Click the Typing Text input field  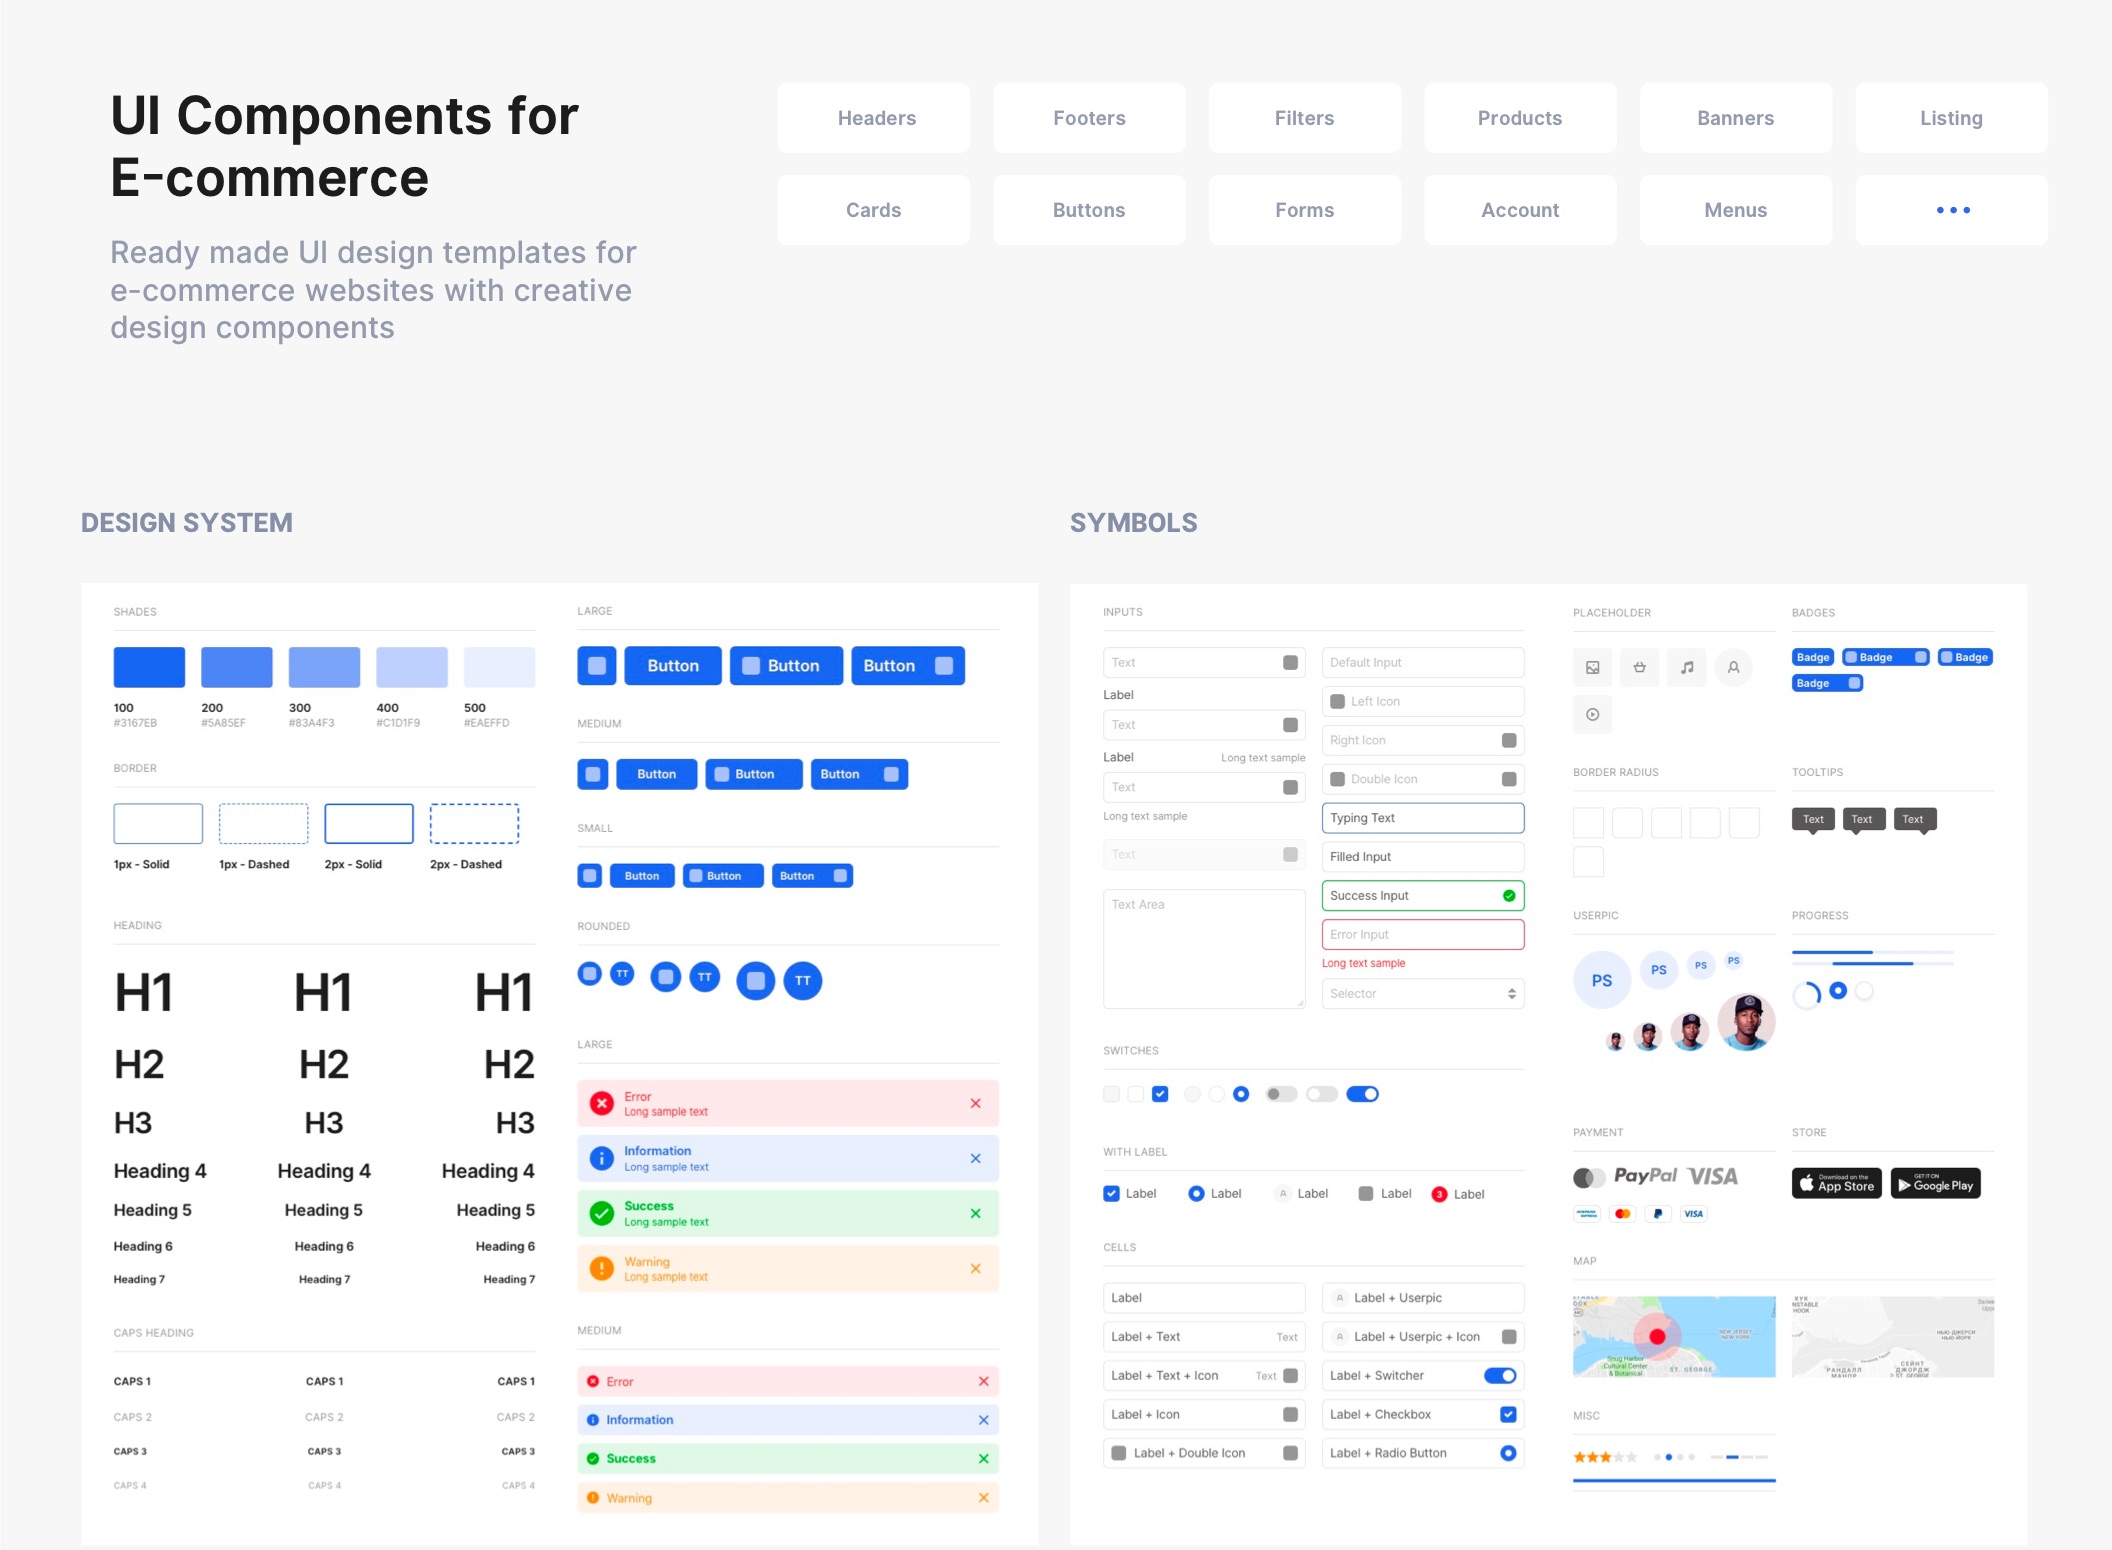[1422, 817]
